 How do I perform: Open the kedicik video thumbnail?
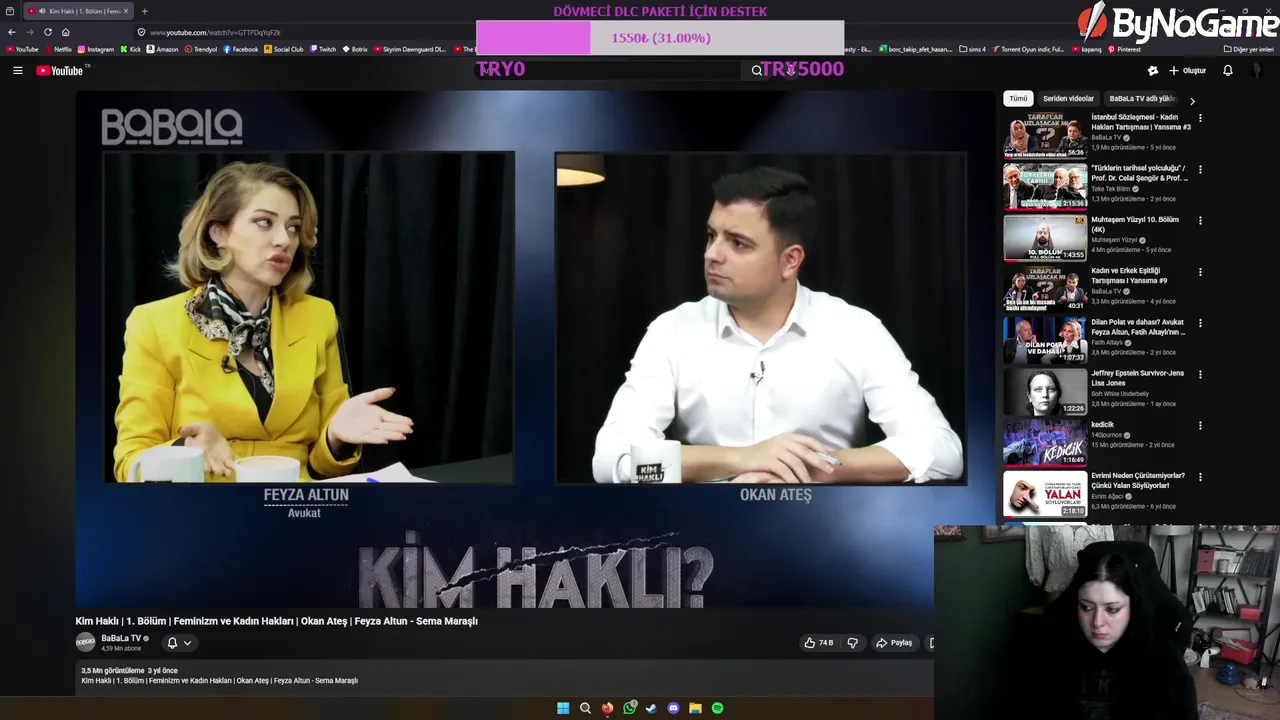(1045, 443)
